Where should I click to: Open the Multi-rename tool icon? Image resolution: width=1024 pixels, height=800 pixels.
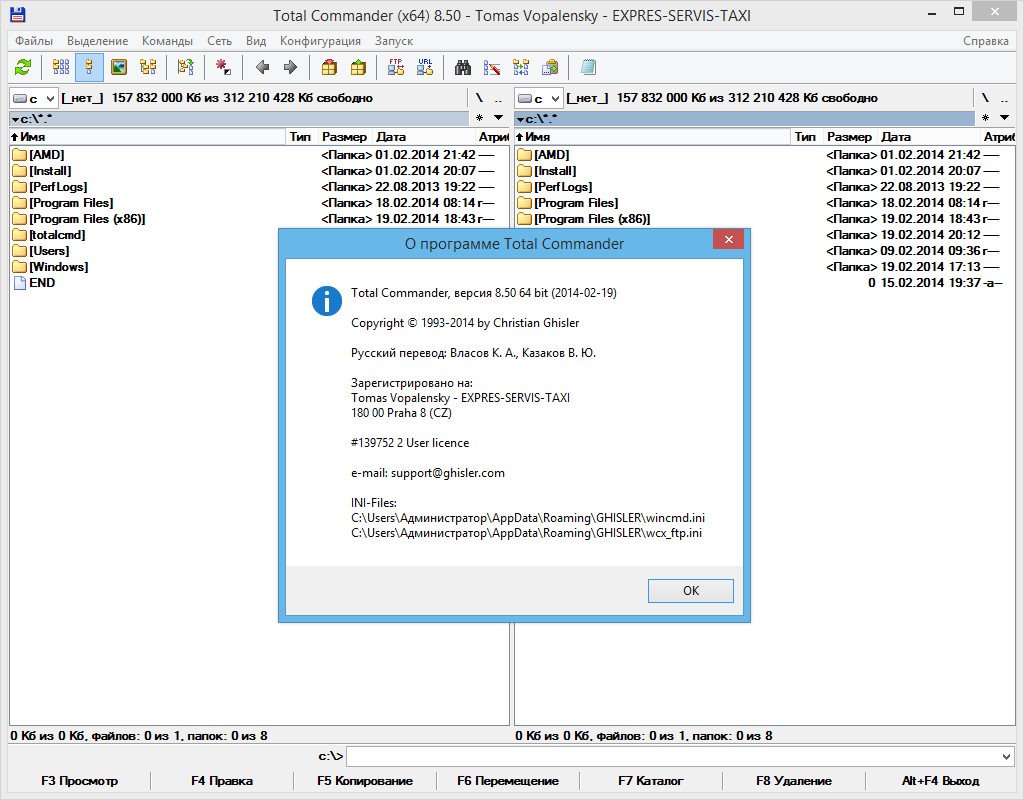point(492,67)
